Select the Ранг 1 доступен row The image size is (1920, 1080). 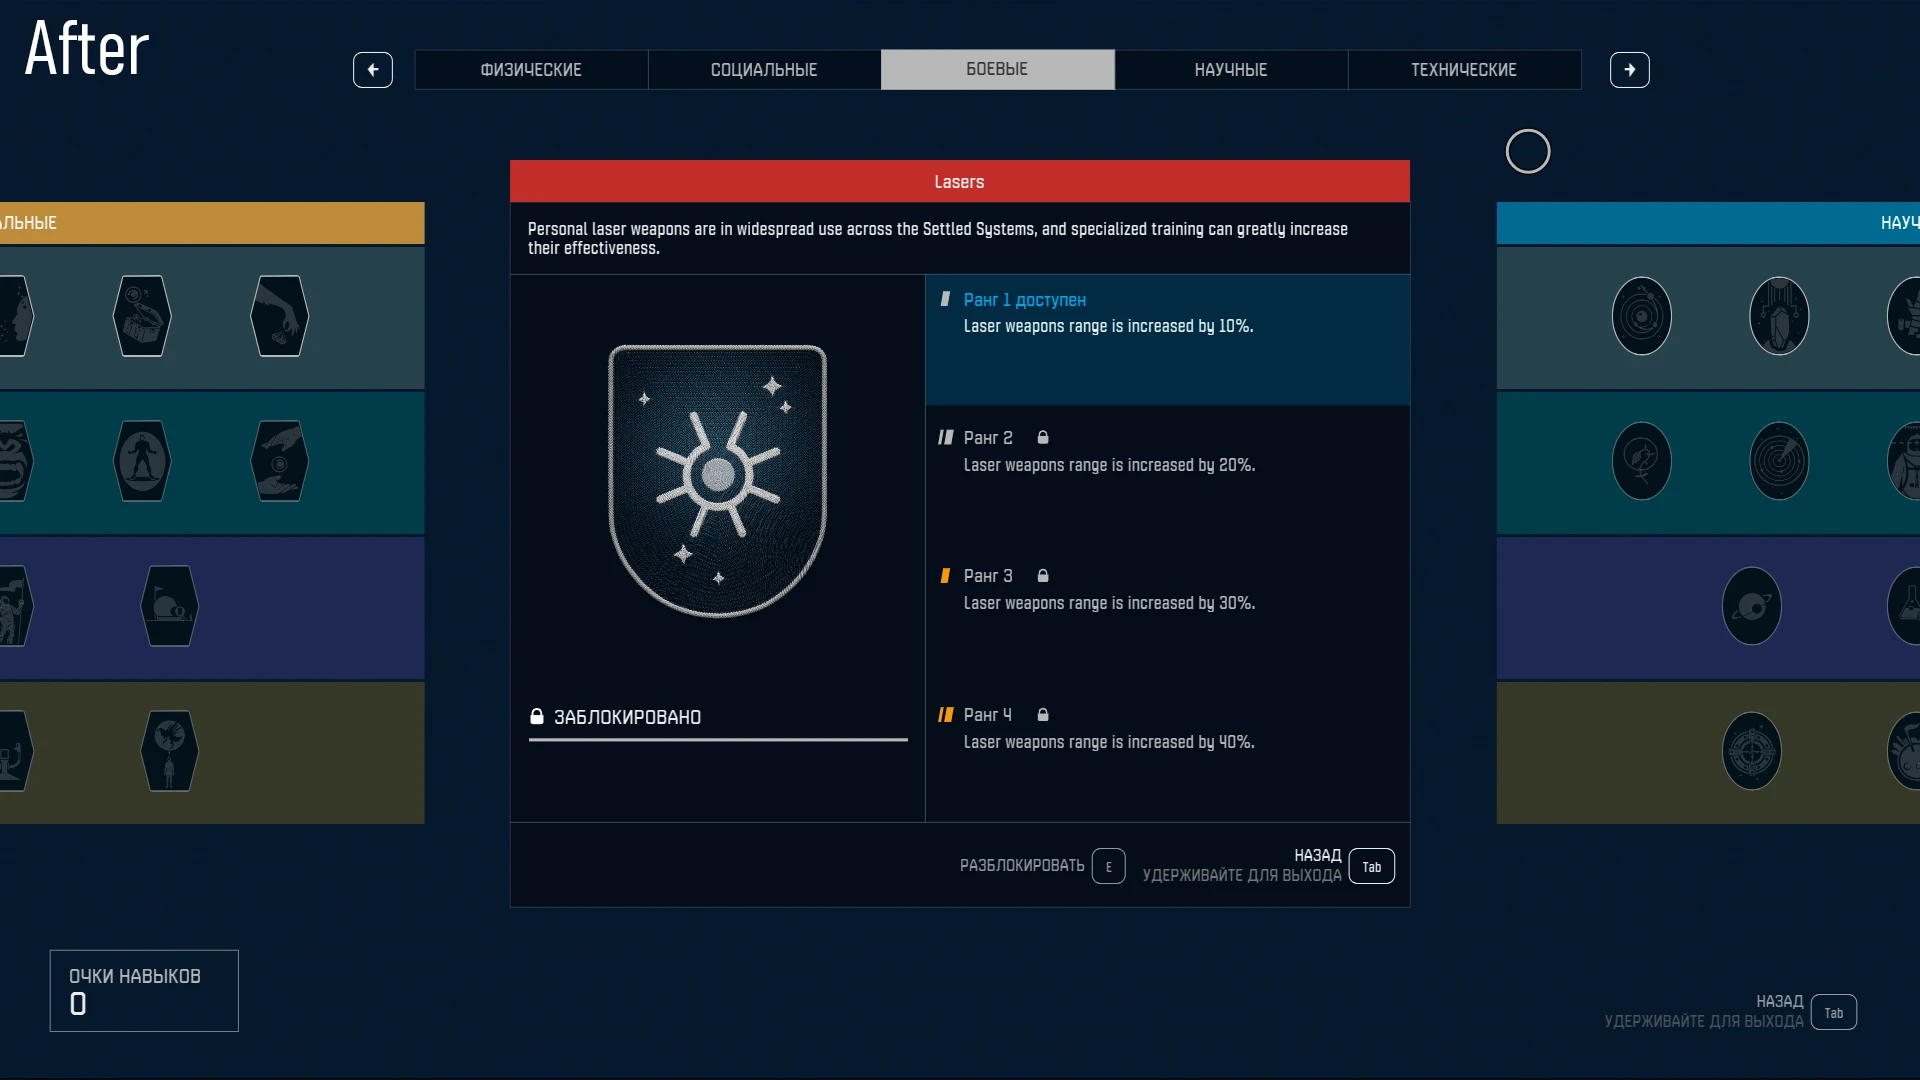[x=1167, y=339]
